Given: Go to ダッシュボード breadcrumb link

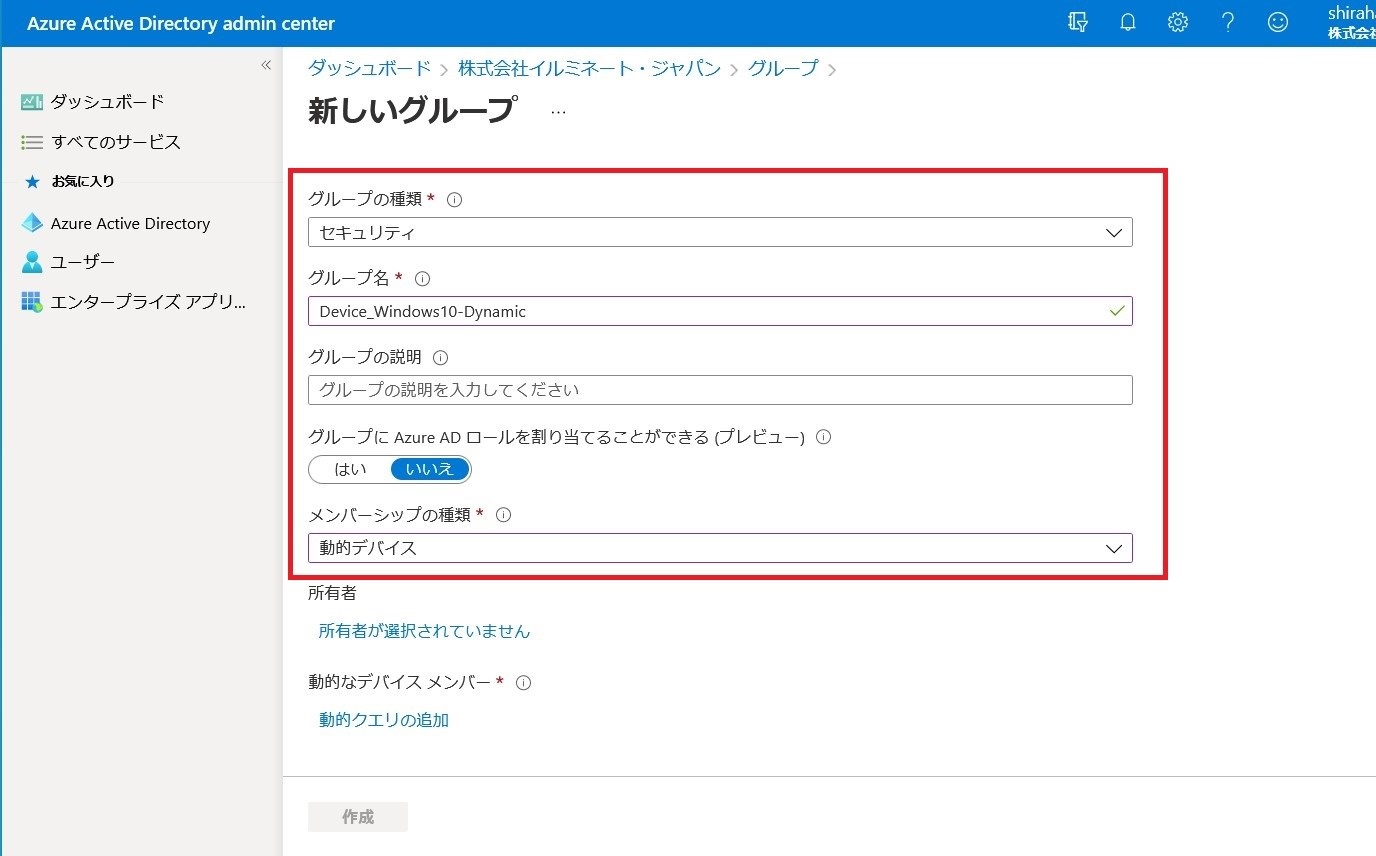Looking at the screenshot, I should coord(369,68).
